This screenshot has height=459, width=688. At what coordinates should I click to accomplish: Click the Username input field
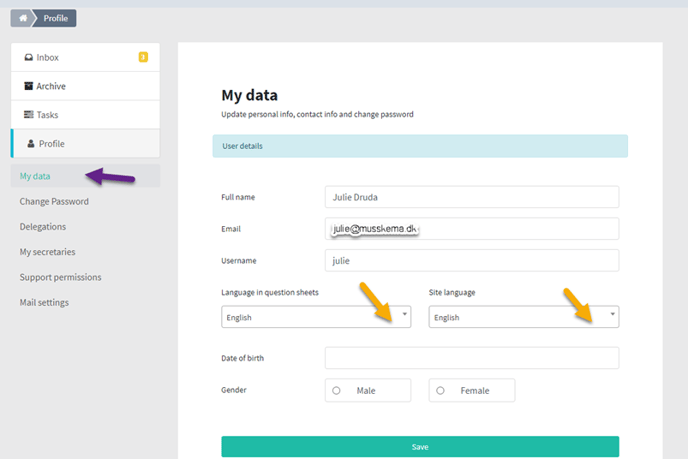coord(472,261)
